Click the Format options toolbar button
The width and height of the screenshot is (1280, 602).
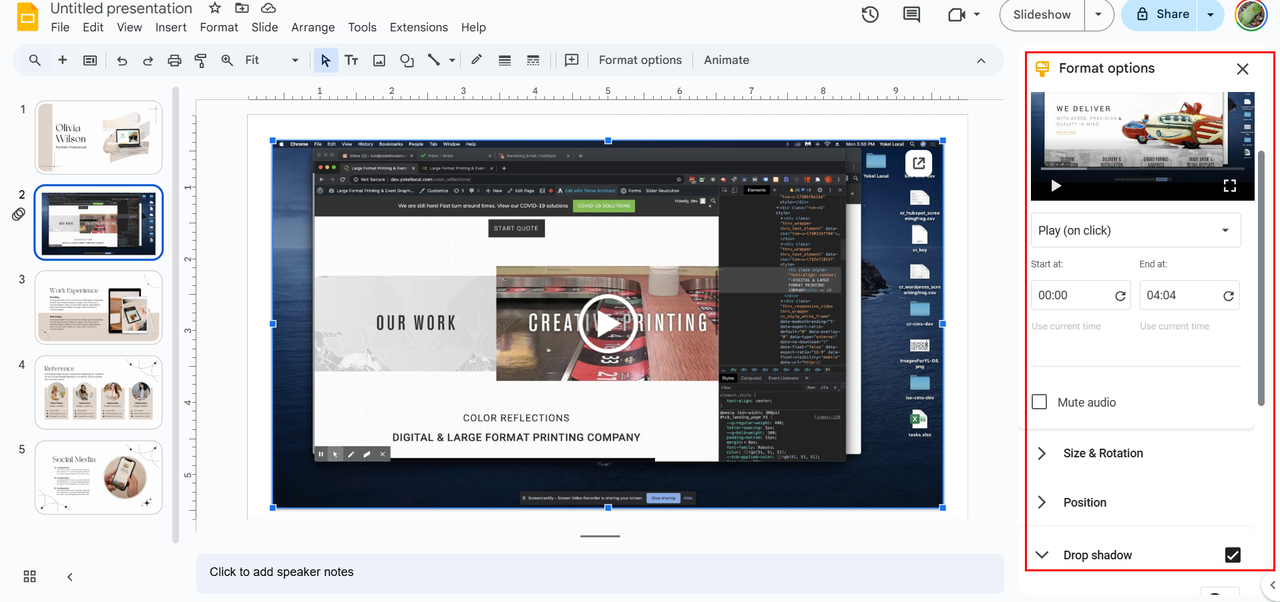(640, 60)
